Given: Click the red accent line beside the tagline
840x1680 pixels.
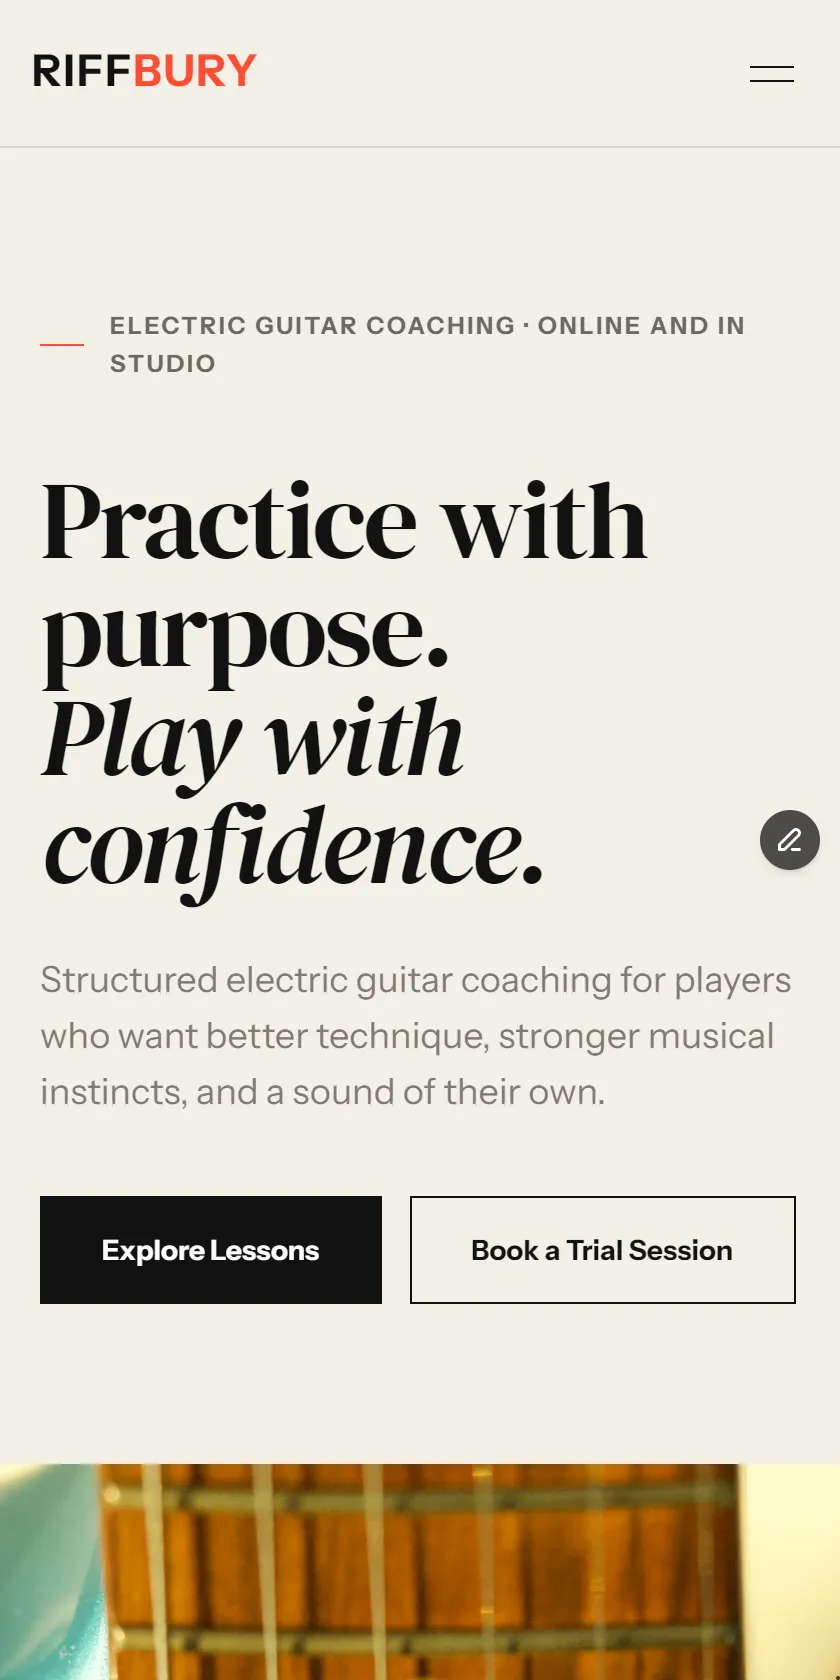Looking at the screenshot, I should coord(62,344).
